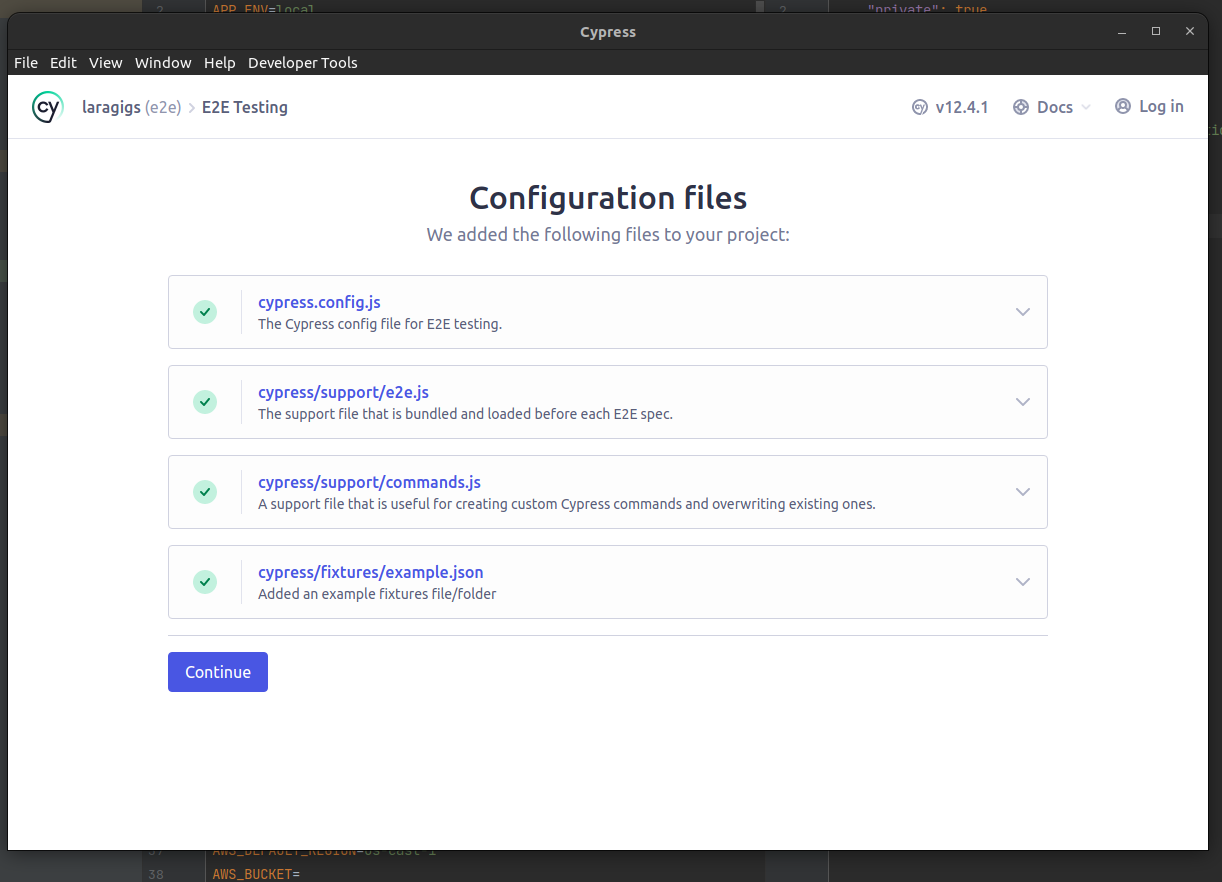The height and width of the screenshot is (882, 1222).
Task: Click the Log in user icon
Action: [1123, 106]
